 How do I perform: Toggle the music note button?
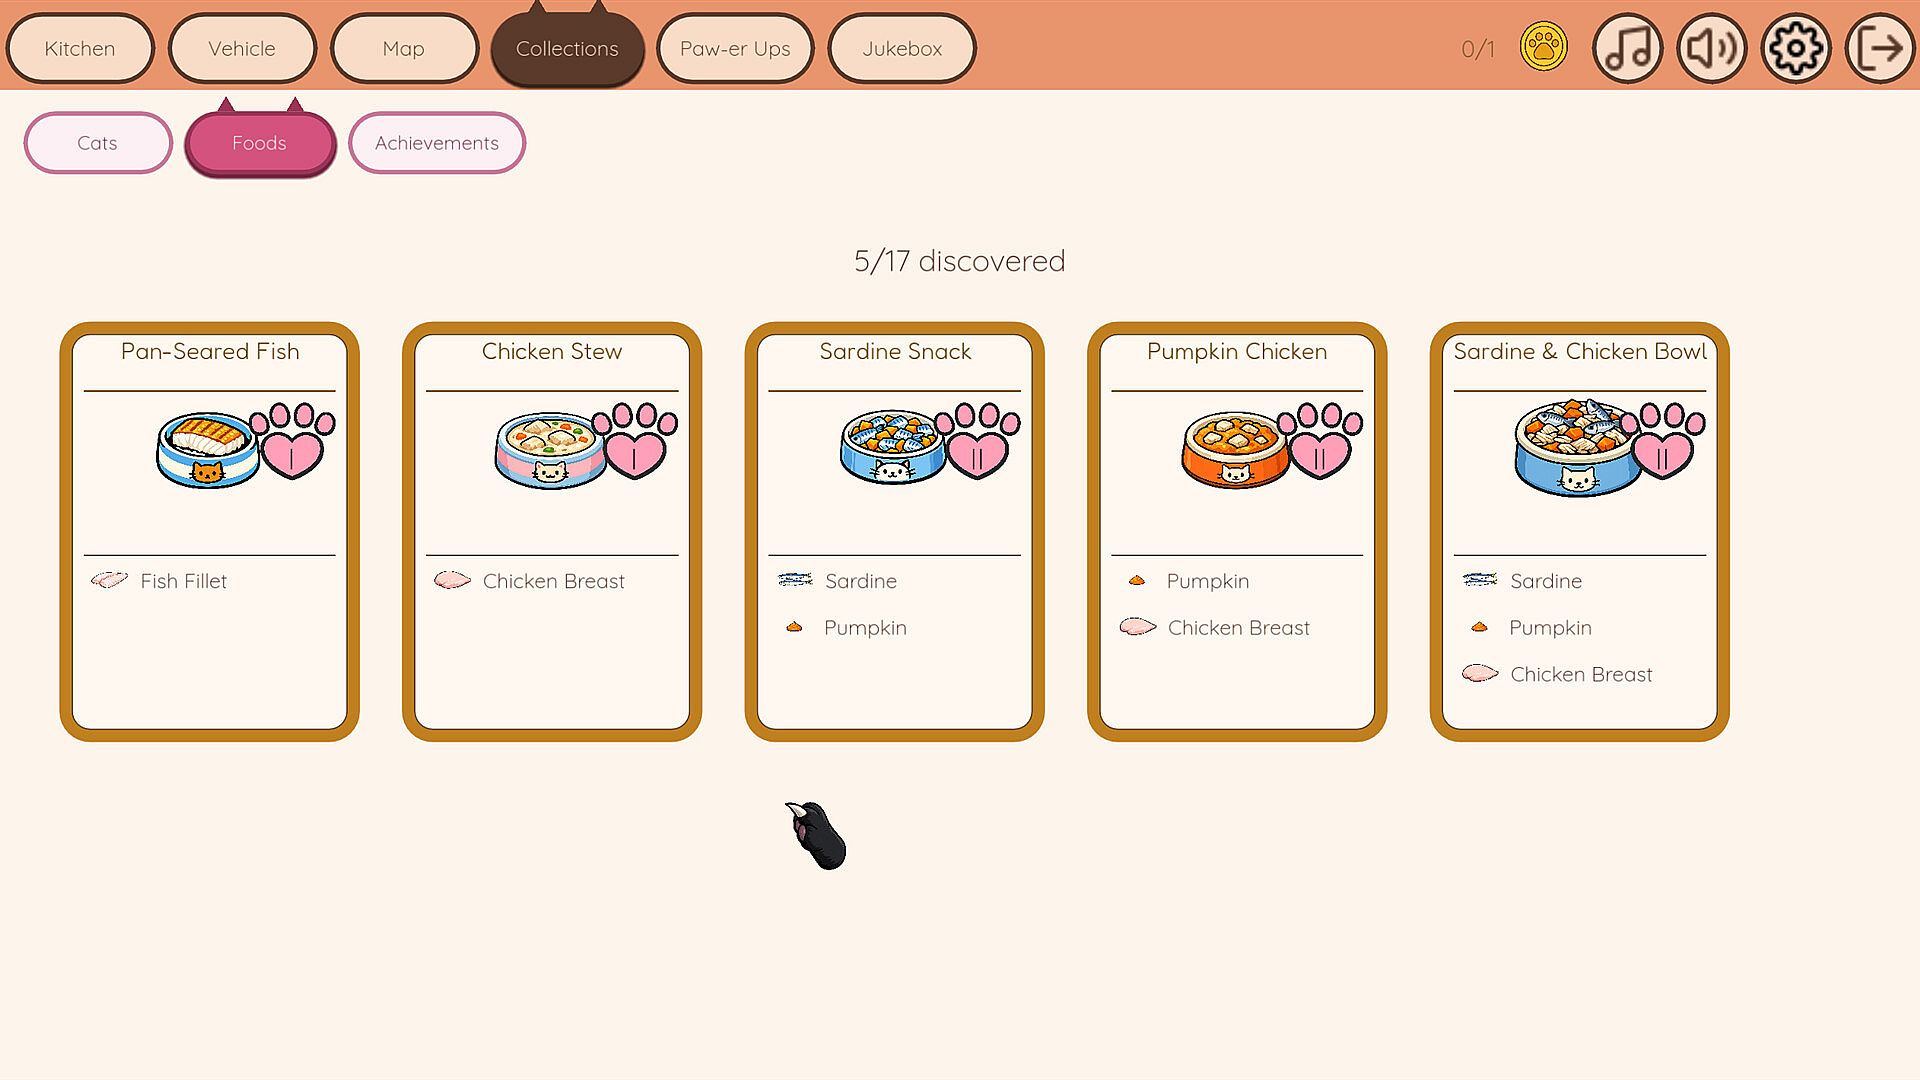point(1628,48)
